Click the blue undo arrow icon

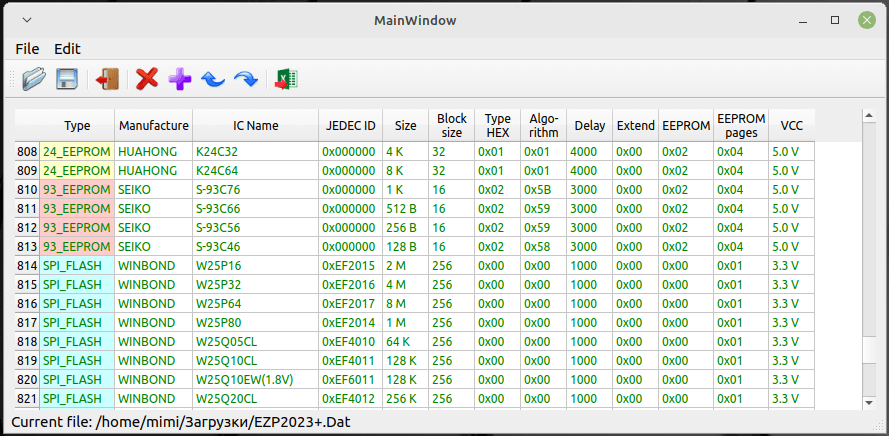pos(213,79)
